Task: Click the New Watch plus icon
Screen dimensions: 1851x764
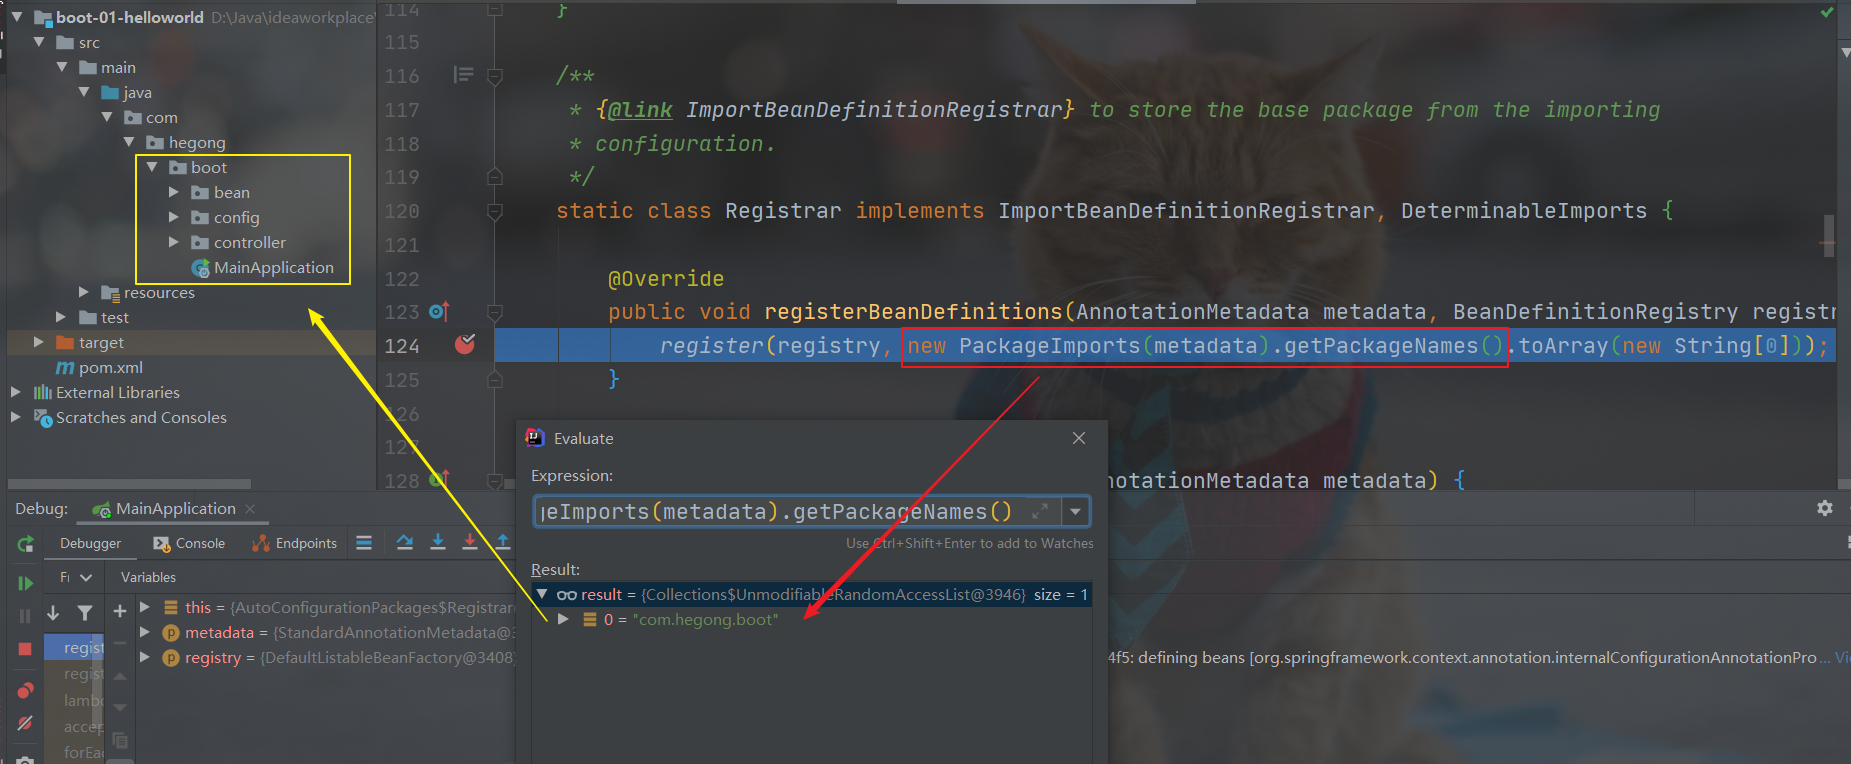Action: pyautogui.click(x=120, y=611)
